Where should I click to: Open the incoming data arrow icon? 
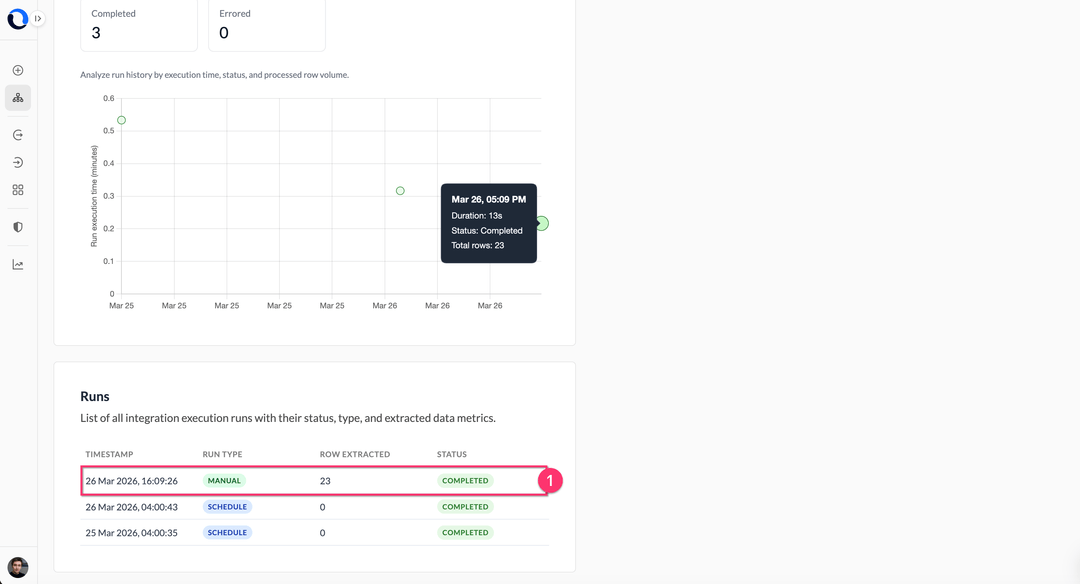(x=17, y=161)
